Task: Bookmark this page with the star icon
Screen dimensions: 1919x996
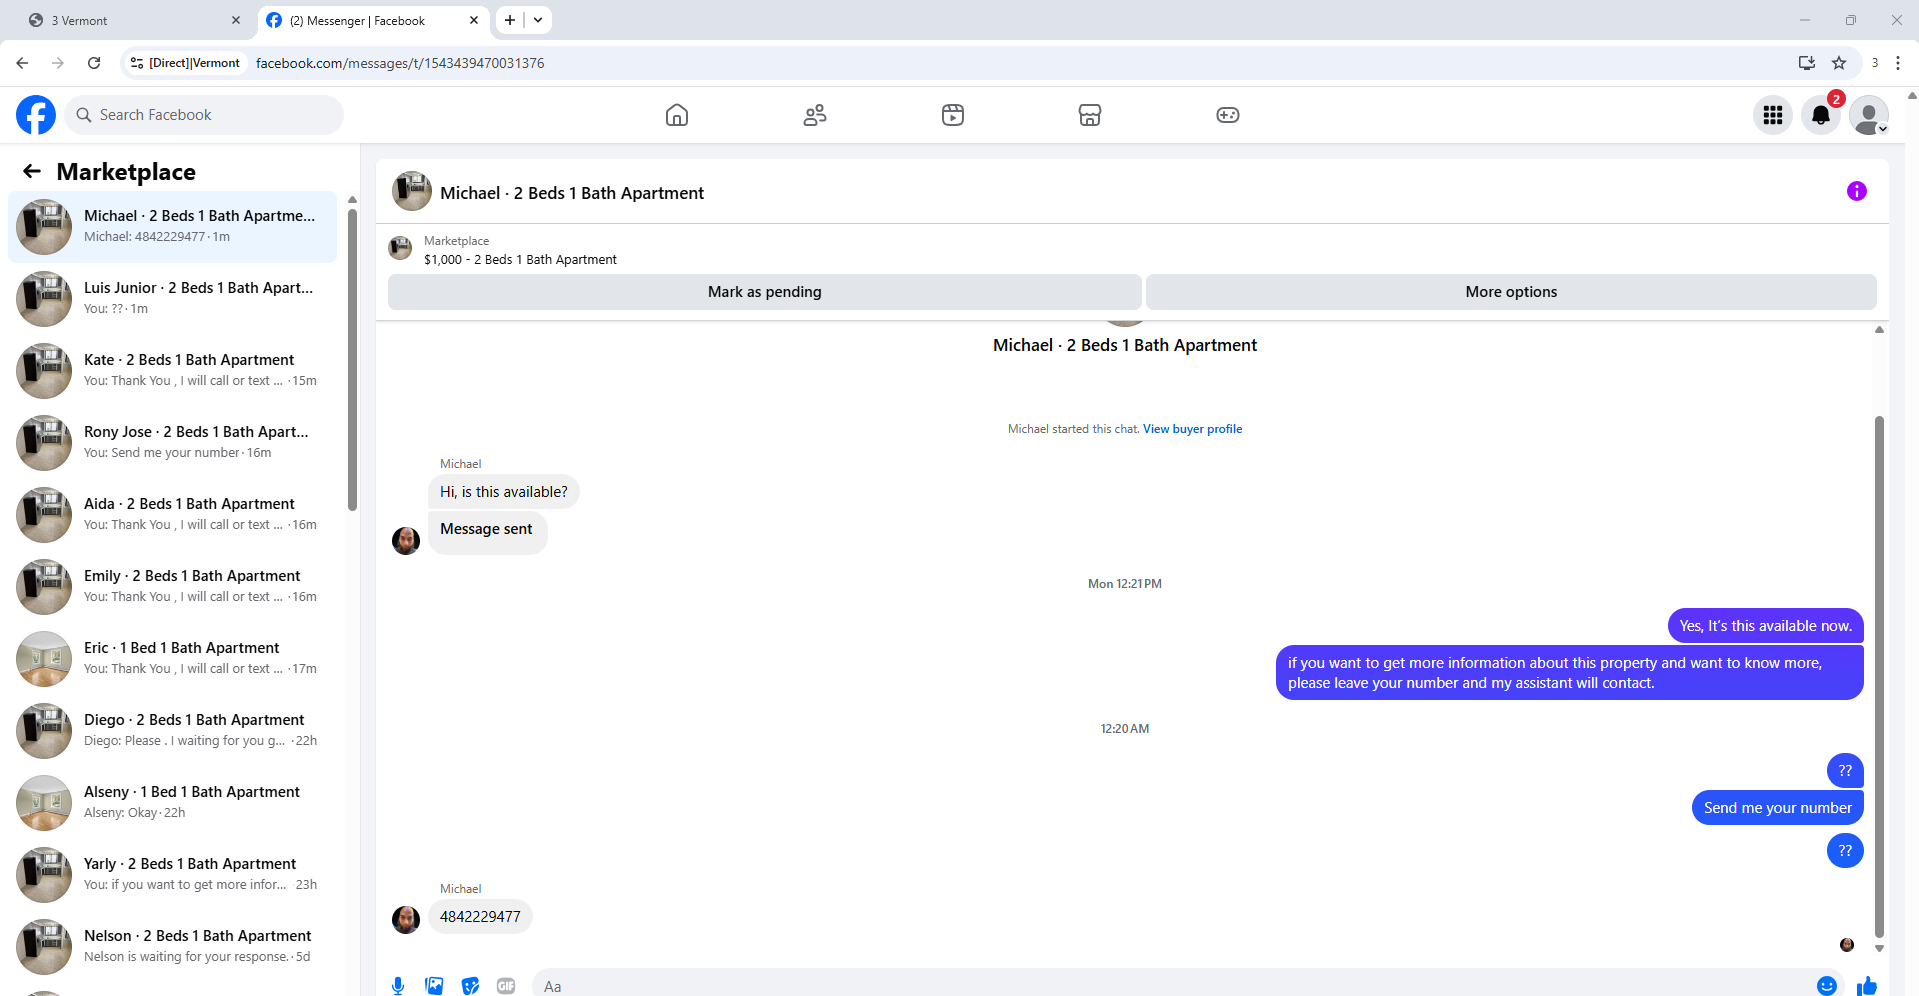Action: coord(1839,63)
